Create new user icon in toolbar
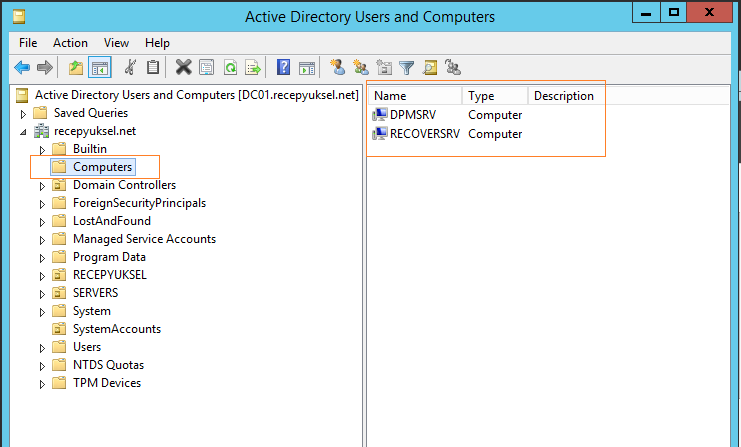This screenshot has width=741, height=447. point(337,67)
